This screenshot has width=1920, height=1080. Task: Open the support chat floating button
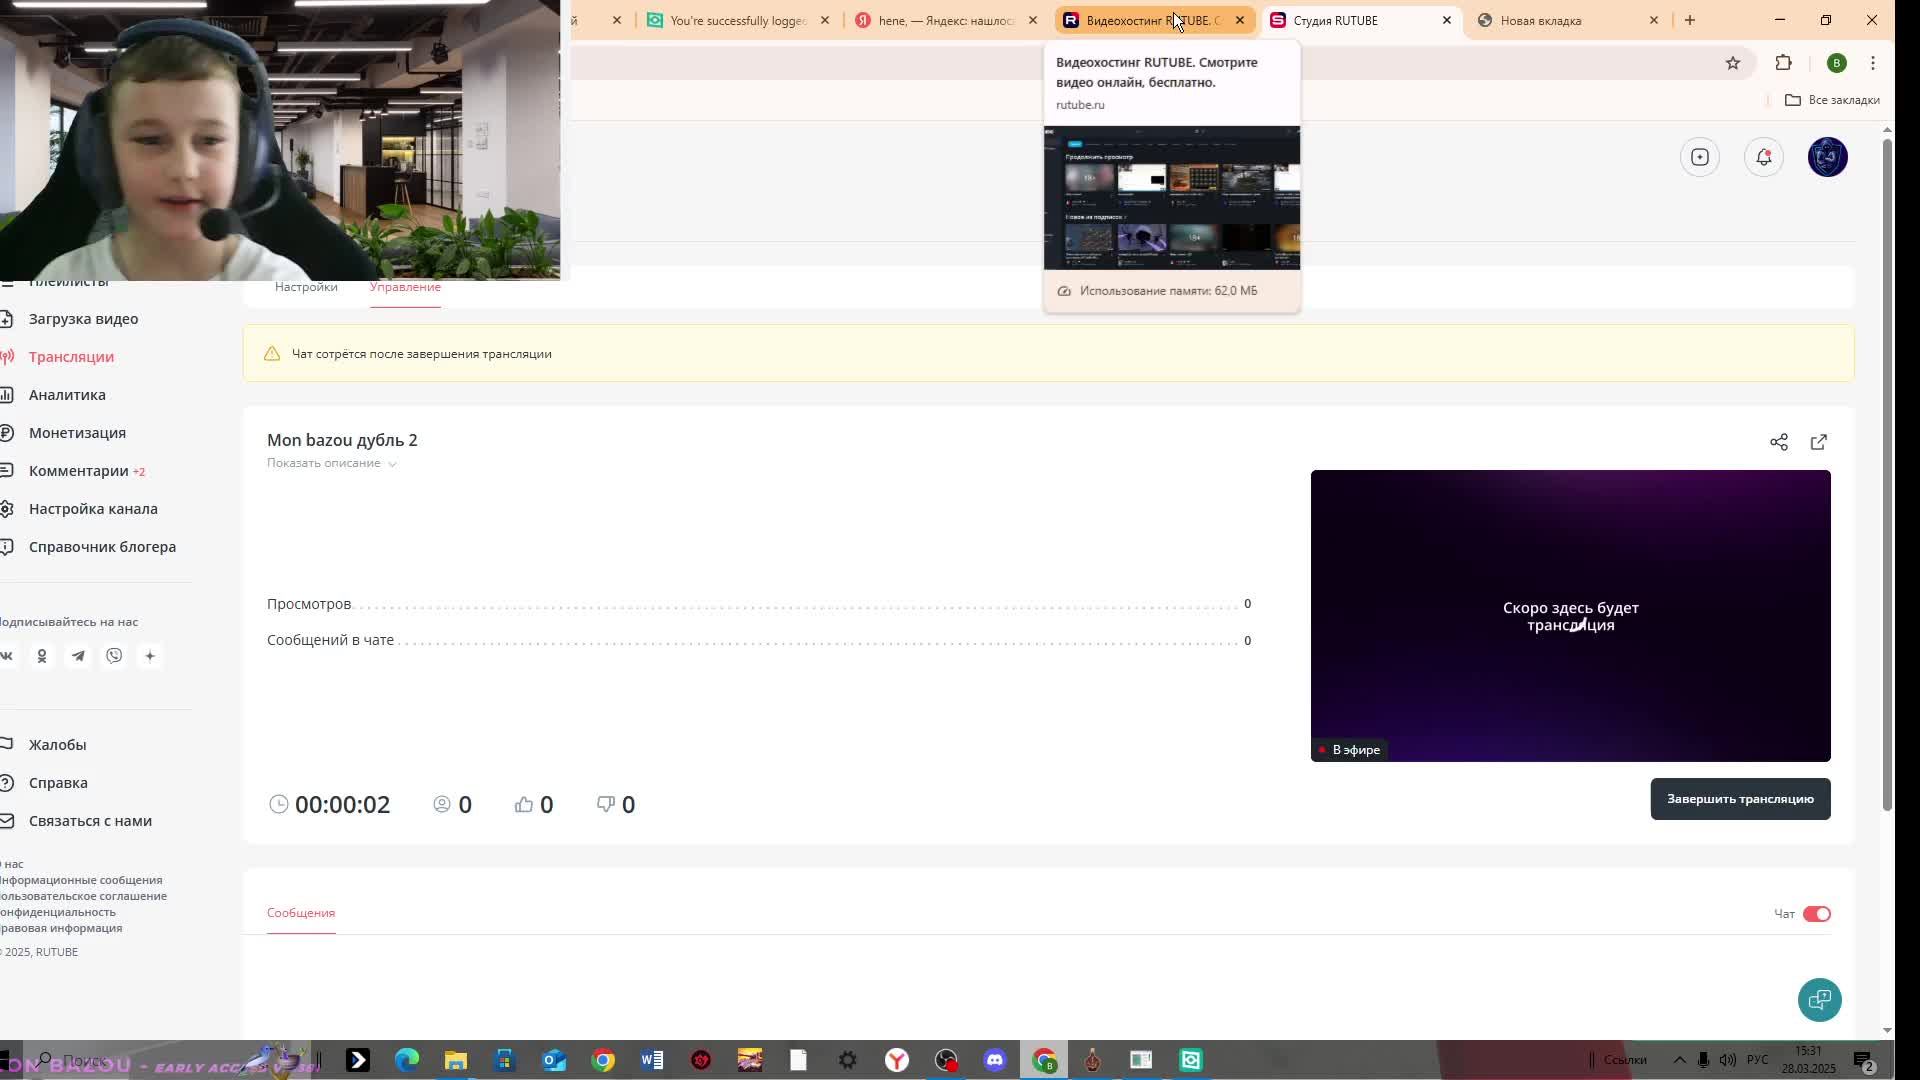[1819, 1000]
